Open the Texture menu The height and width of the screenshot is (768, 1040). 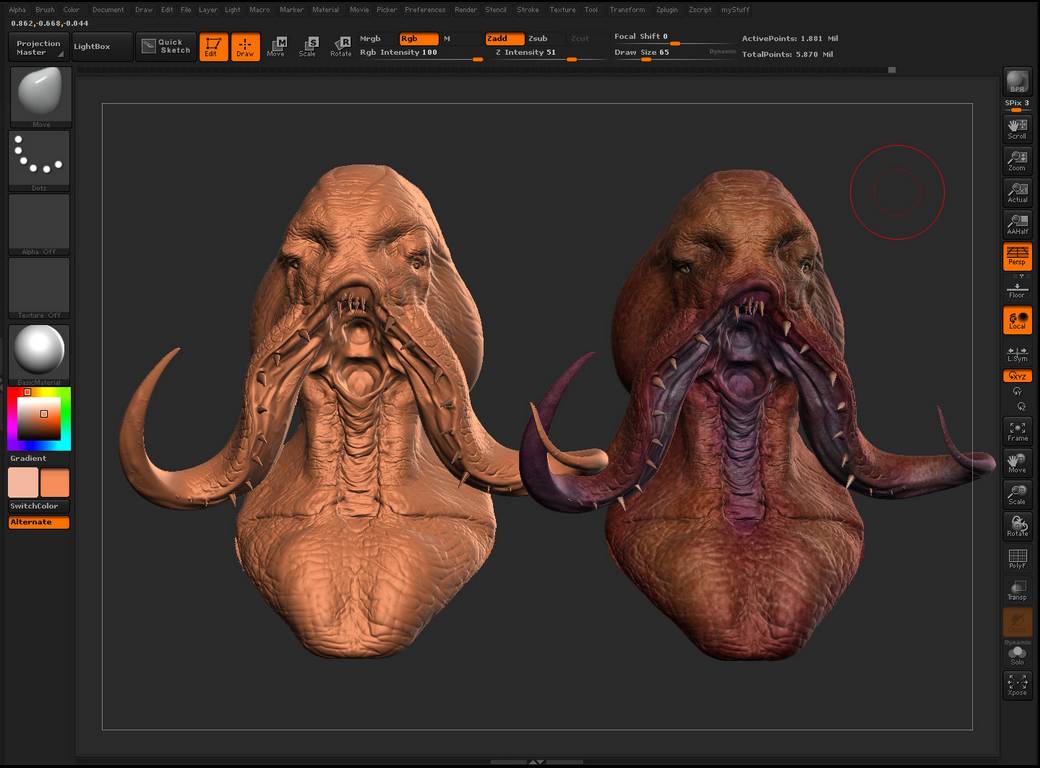pos(562,9)
